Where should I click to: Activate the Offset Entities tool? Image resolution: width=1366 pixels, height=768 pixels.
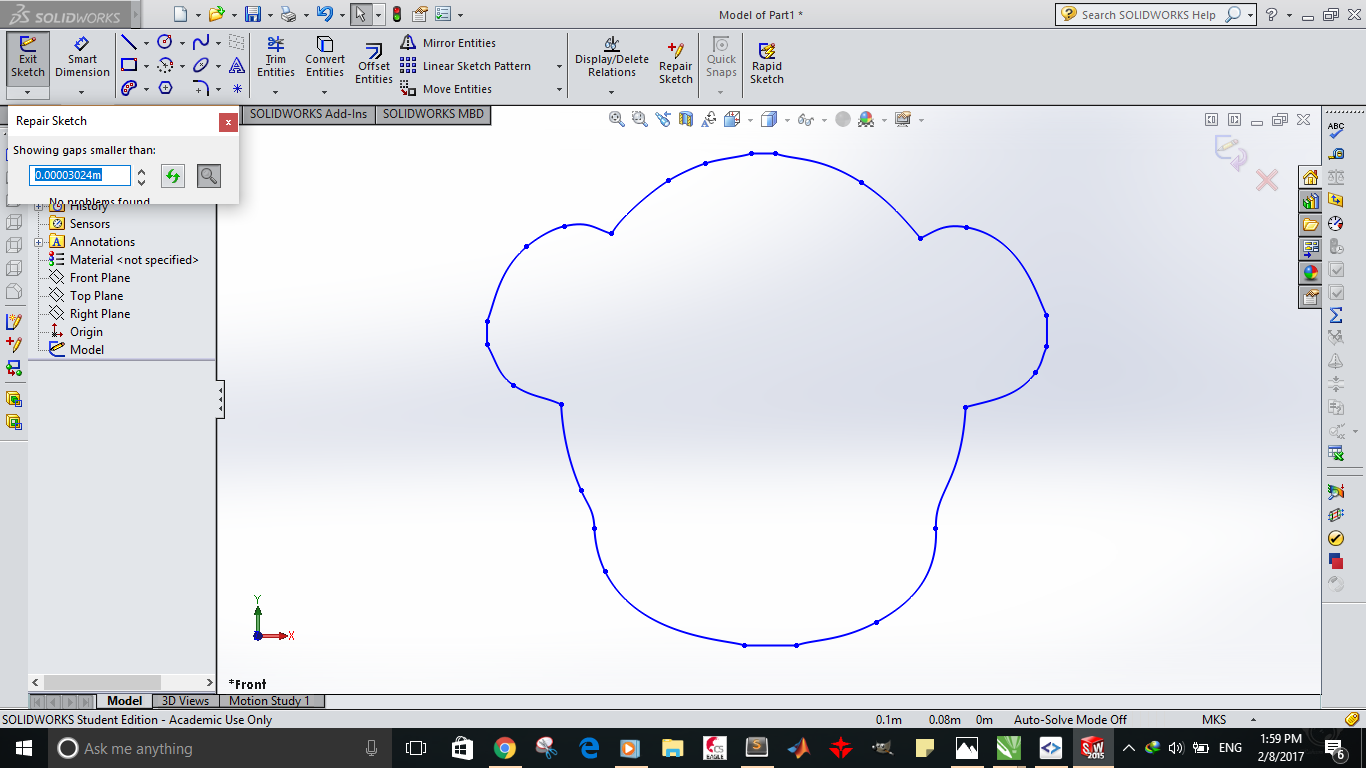tap(374, 64)
